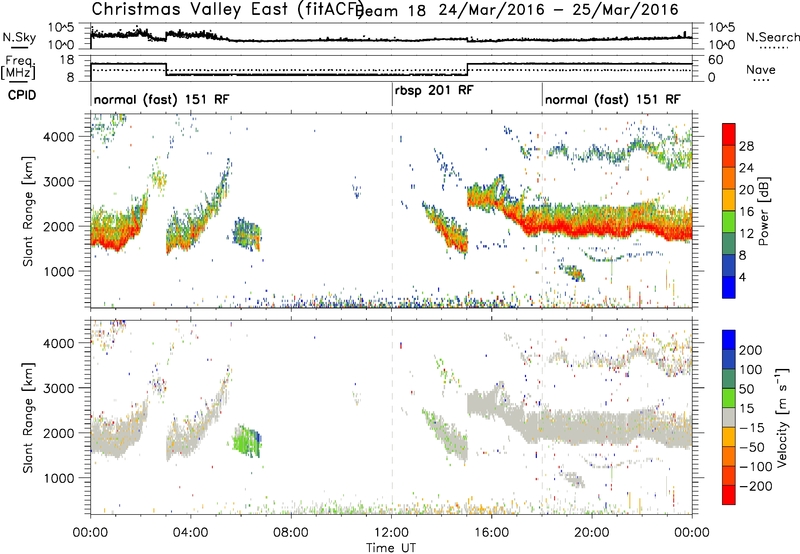Click the 20 tick on the Power colorbar
The width and height of the screenshot is (800, 554).
click(x=746, y=190)
